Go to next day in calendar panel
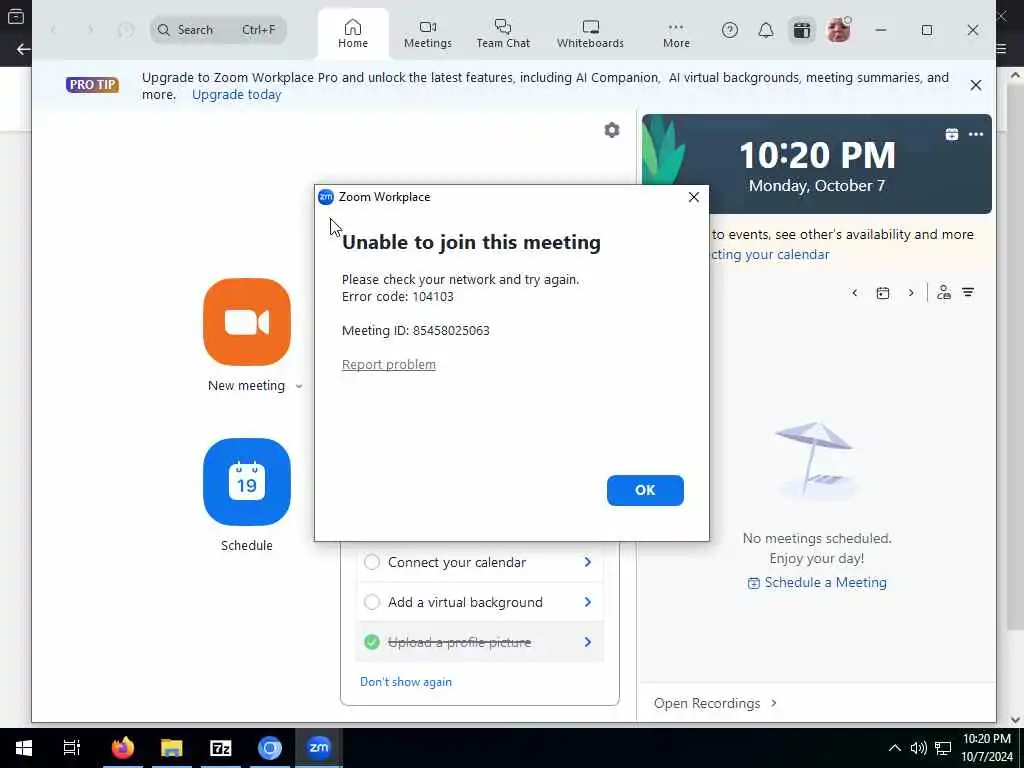This screenshot has width=1024, height=768. coord(911,293)
